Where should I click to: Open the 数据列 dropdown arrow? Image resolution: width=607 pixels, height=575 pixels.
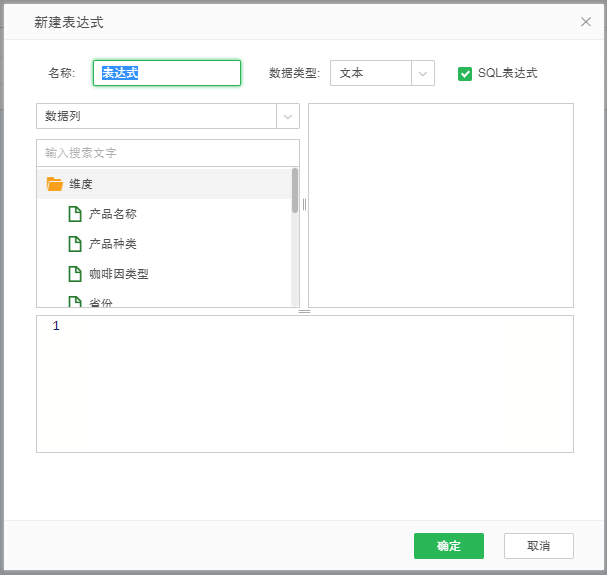click(x=288, y=117)
